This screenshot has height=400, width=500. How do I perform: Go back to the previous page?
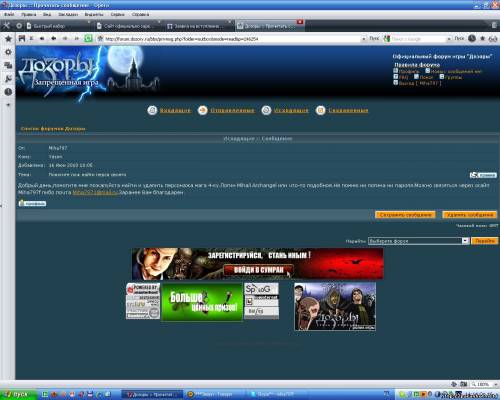point(53,38)
